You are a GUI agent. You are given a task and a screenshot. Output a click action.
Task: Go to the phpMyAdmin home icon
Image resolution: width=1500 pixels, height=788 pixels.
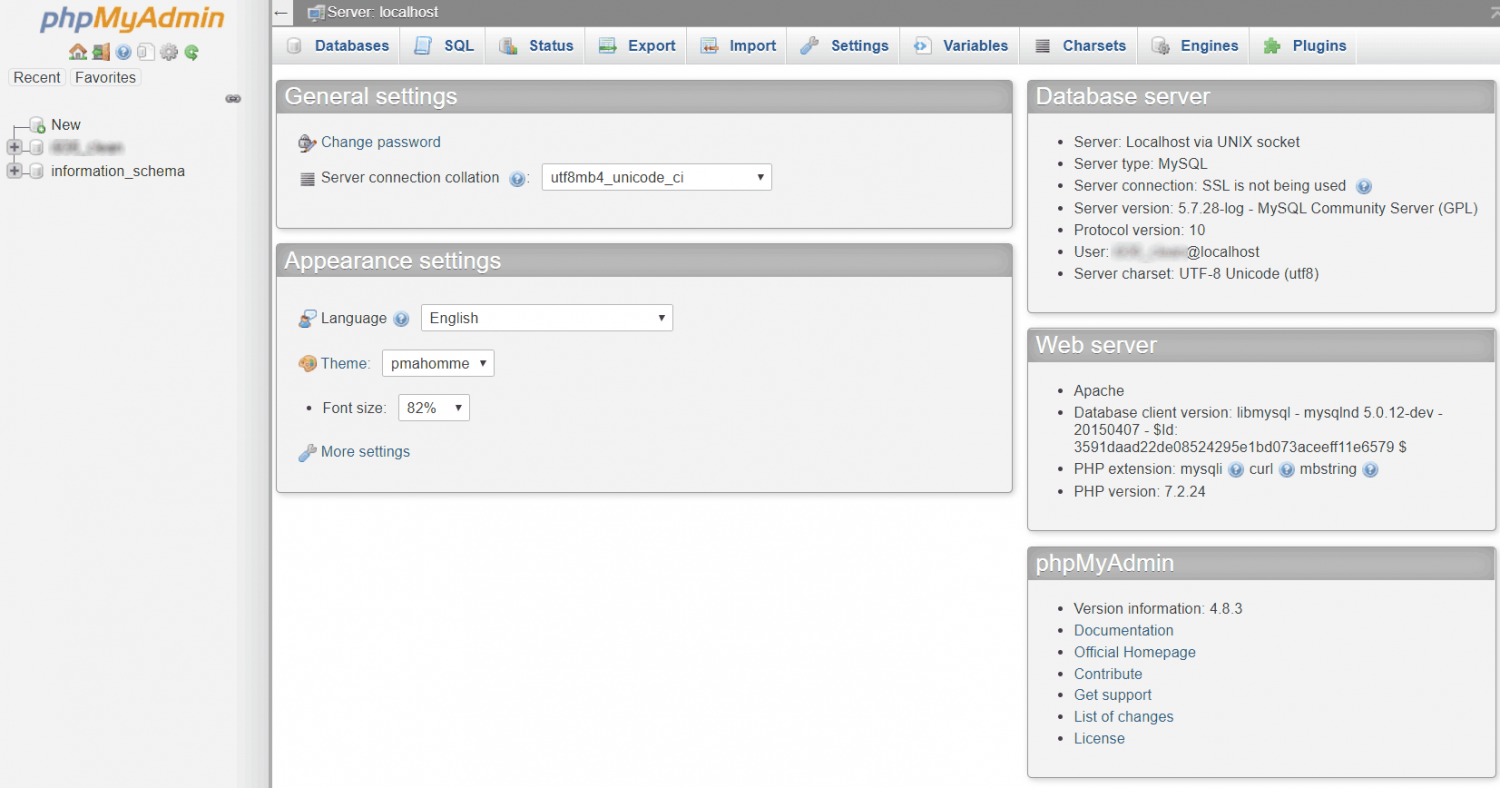point(77,52)
